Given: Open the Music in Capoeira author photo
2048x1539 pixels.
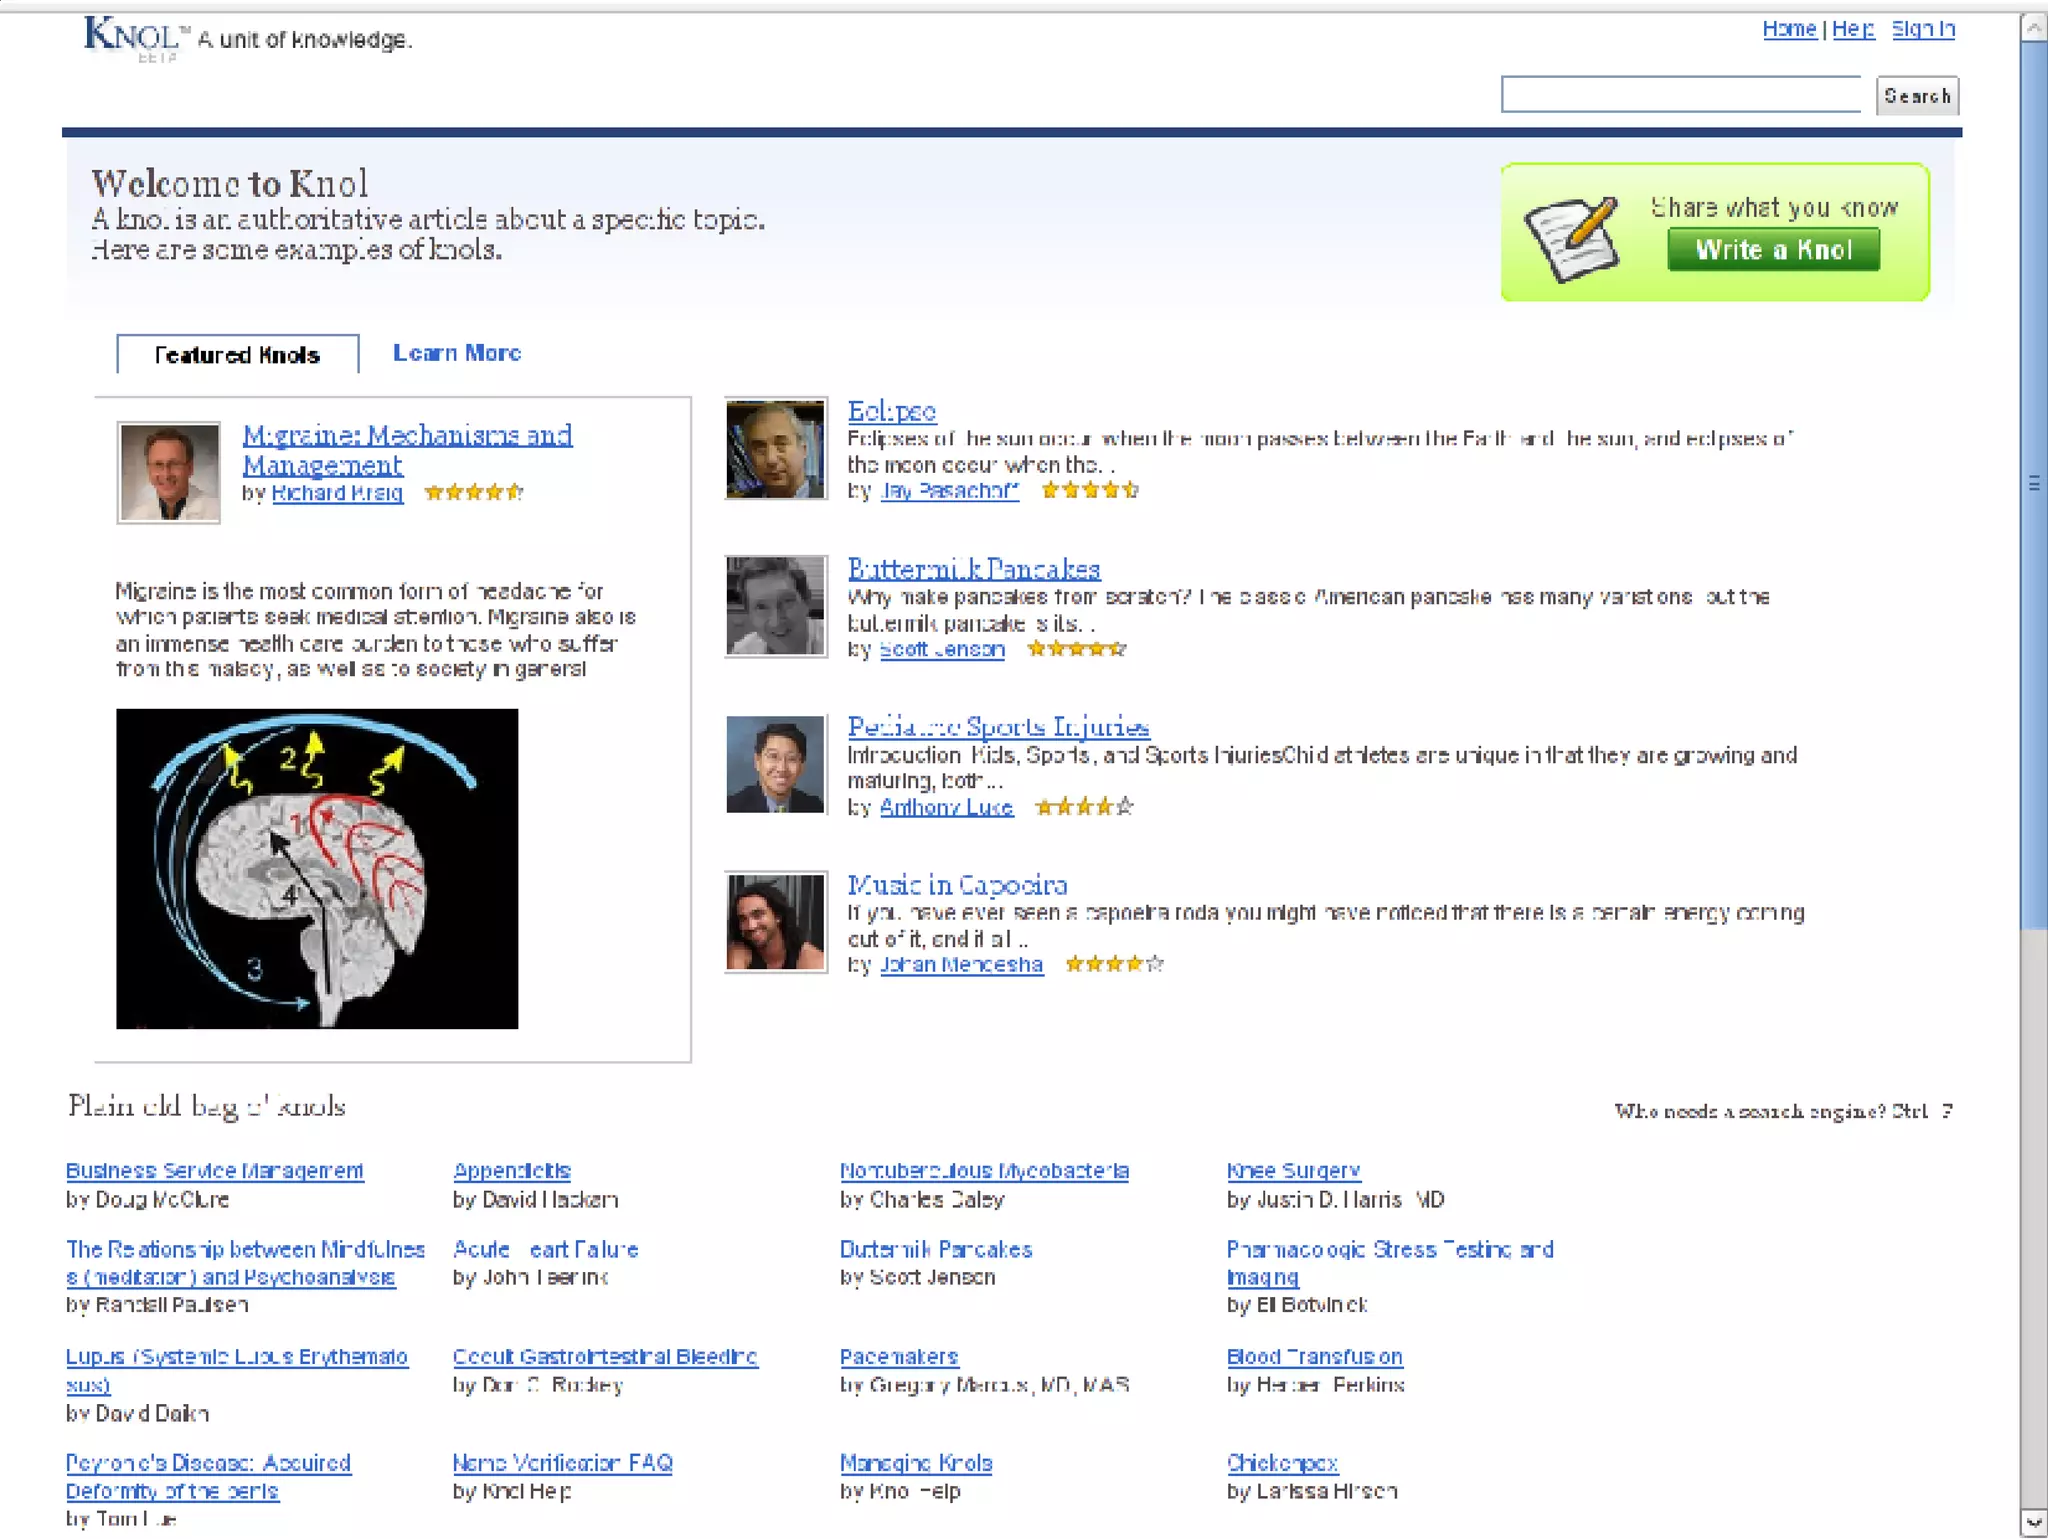Looking at the screenshot, I should point(776,922).
